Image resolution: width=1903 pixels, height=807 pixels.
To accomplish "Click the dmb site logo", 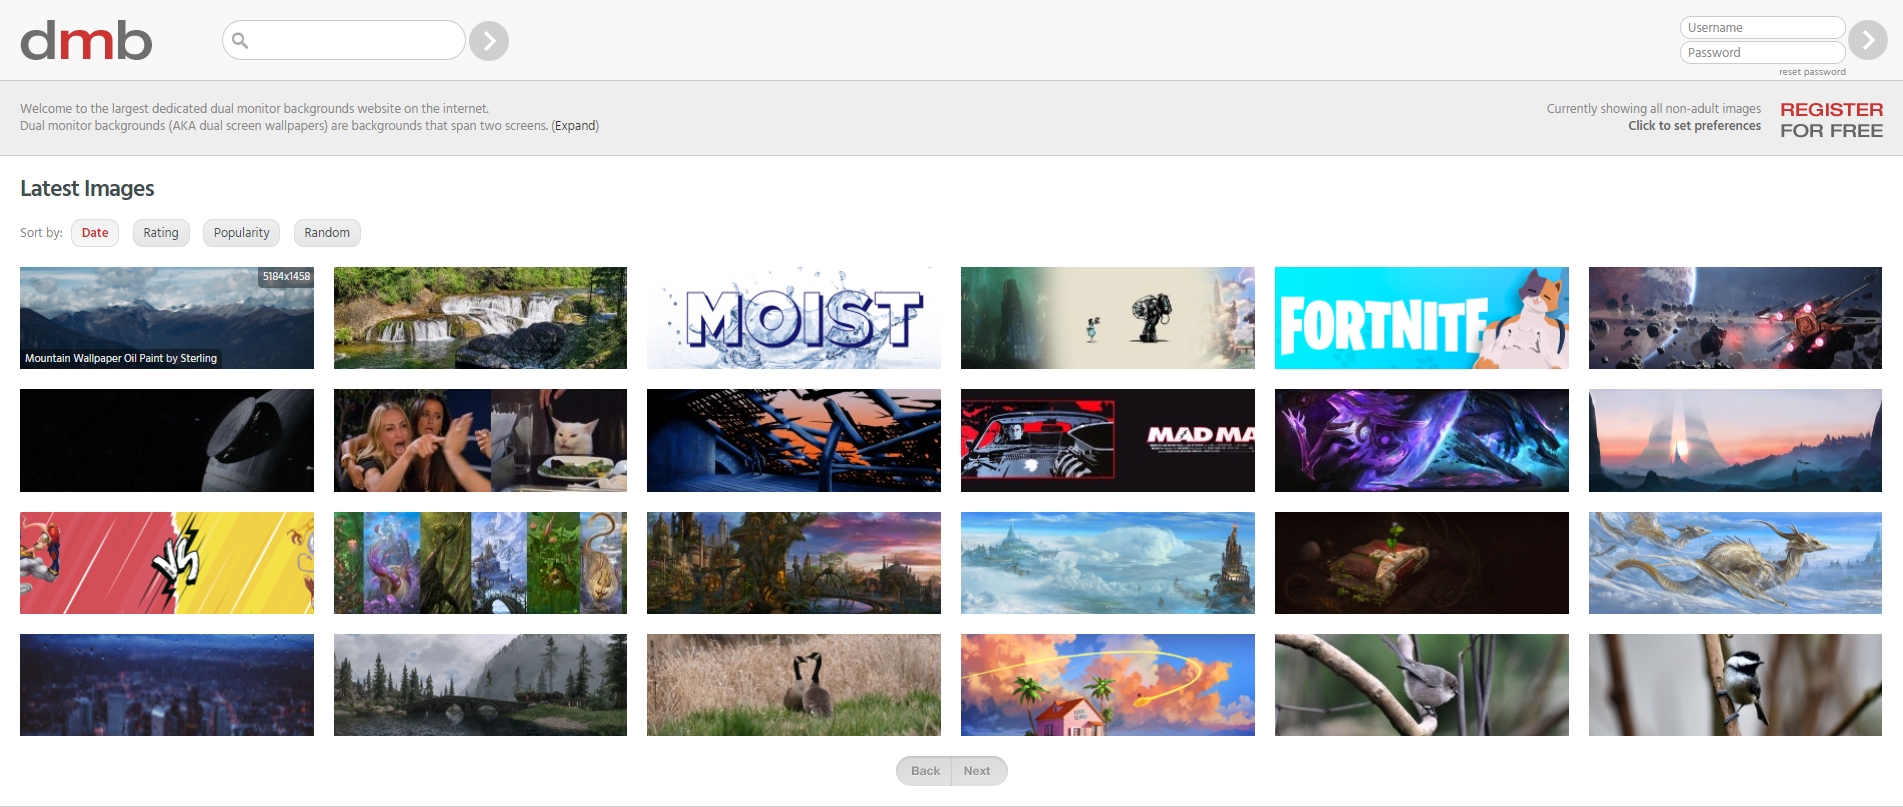I will (x=86, y=41).
